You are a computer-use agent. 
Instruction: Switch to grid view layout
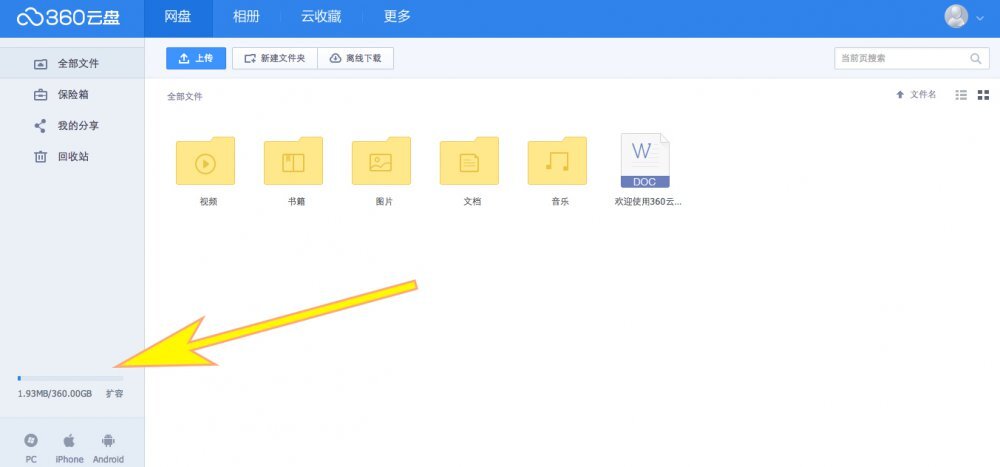coord(983,95)
